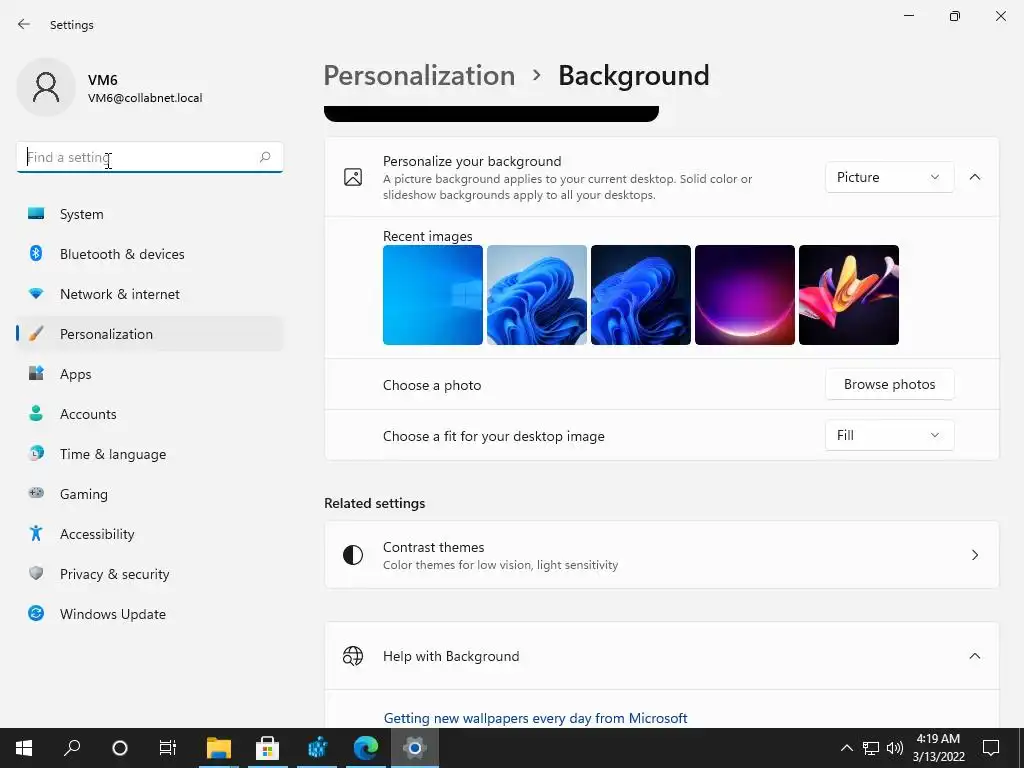
Task: Click the back arrow in Settings header
Action: point(24,24)
